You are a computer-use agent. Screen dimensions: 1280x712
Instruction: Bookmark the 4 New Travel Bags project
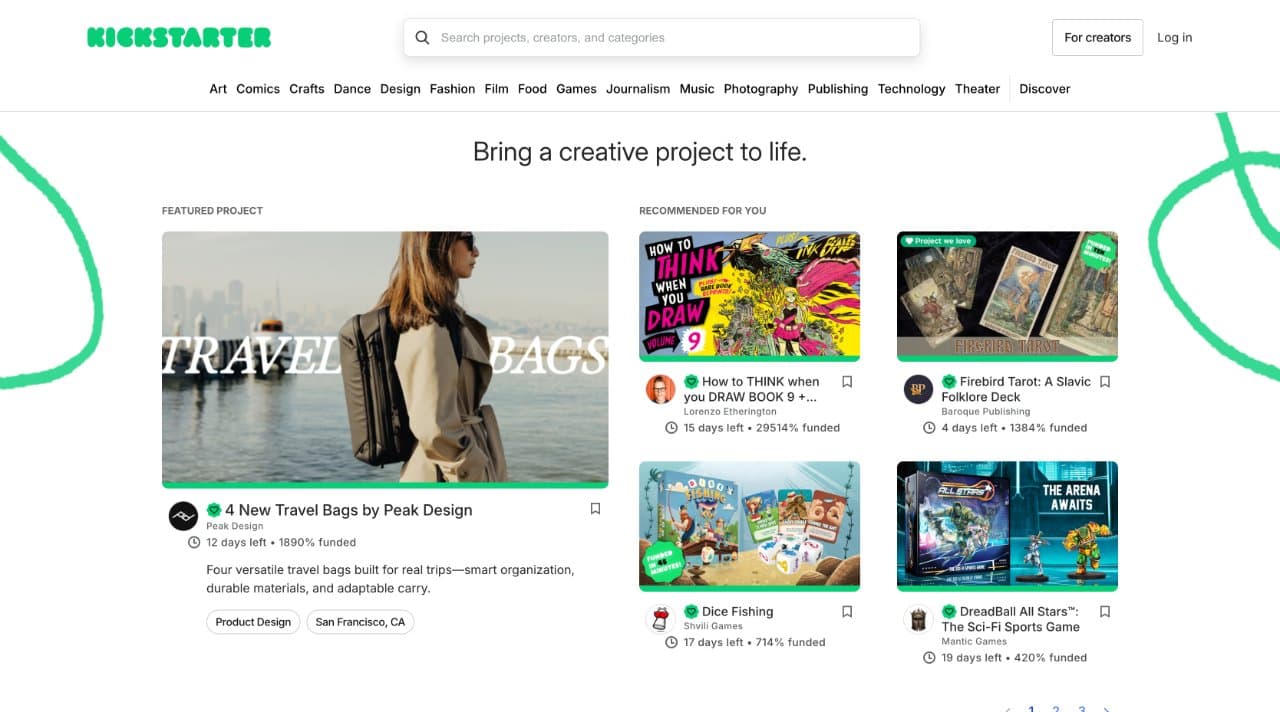[x=595, y=509]
